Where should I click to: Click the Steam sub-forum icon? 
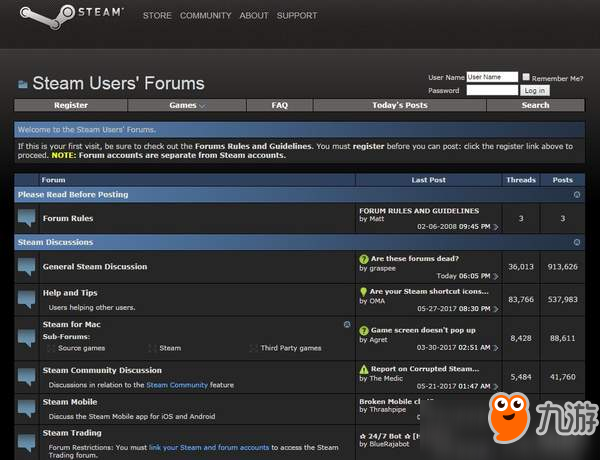point(152,348)
